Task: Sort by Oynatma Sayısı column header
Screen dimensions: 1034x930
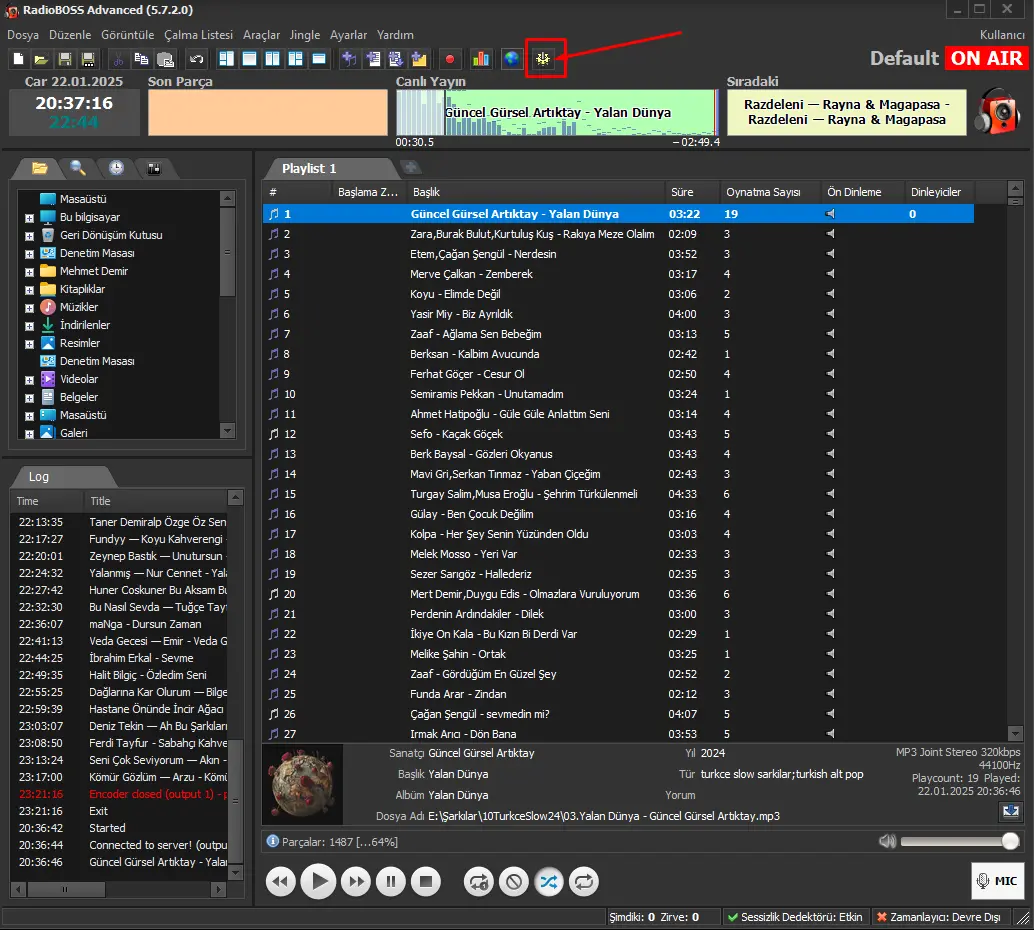Action: pos(769,192)
